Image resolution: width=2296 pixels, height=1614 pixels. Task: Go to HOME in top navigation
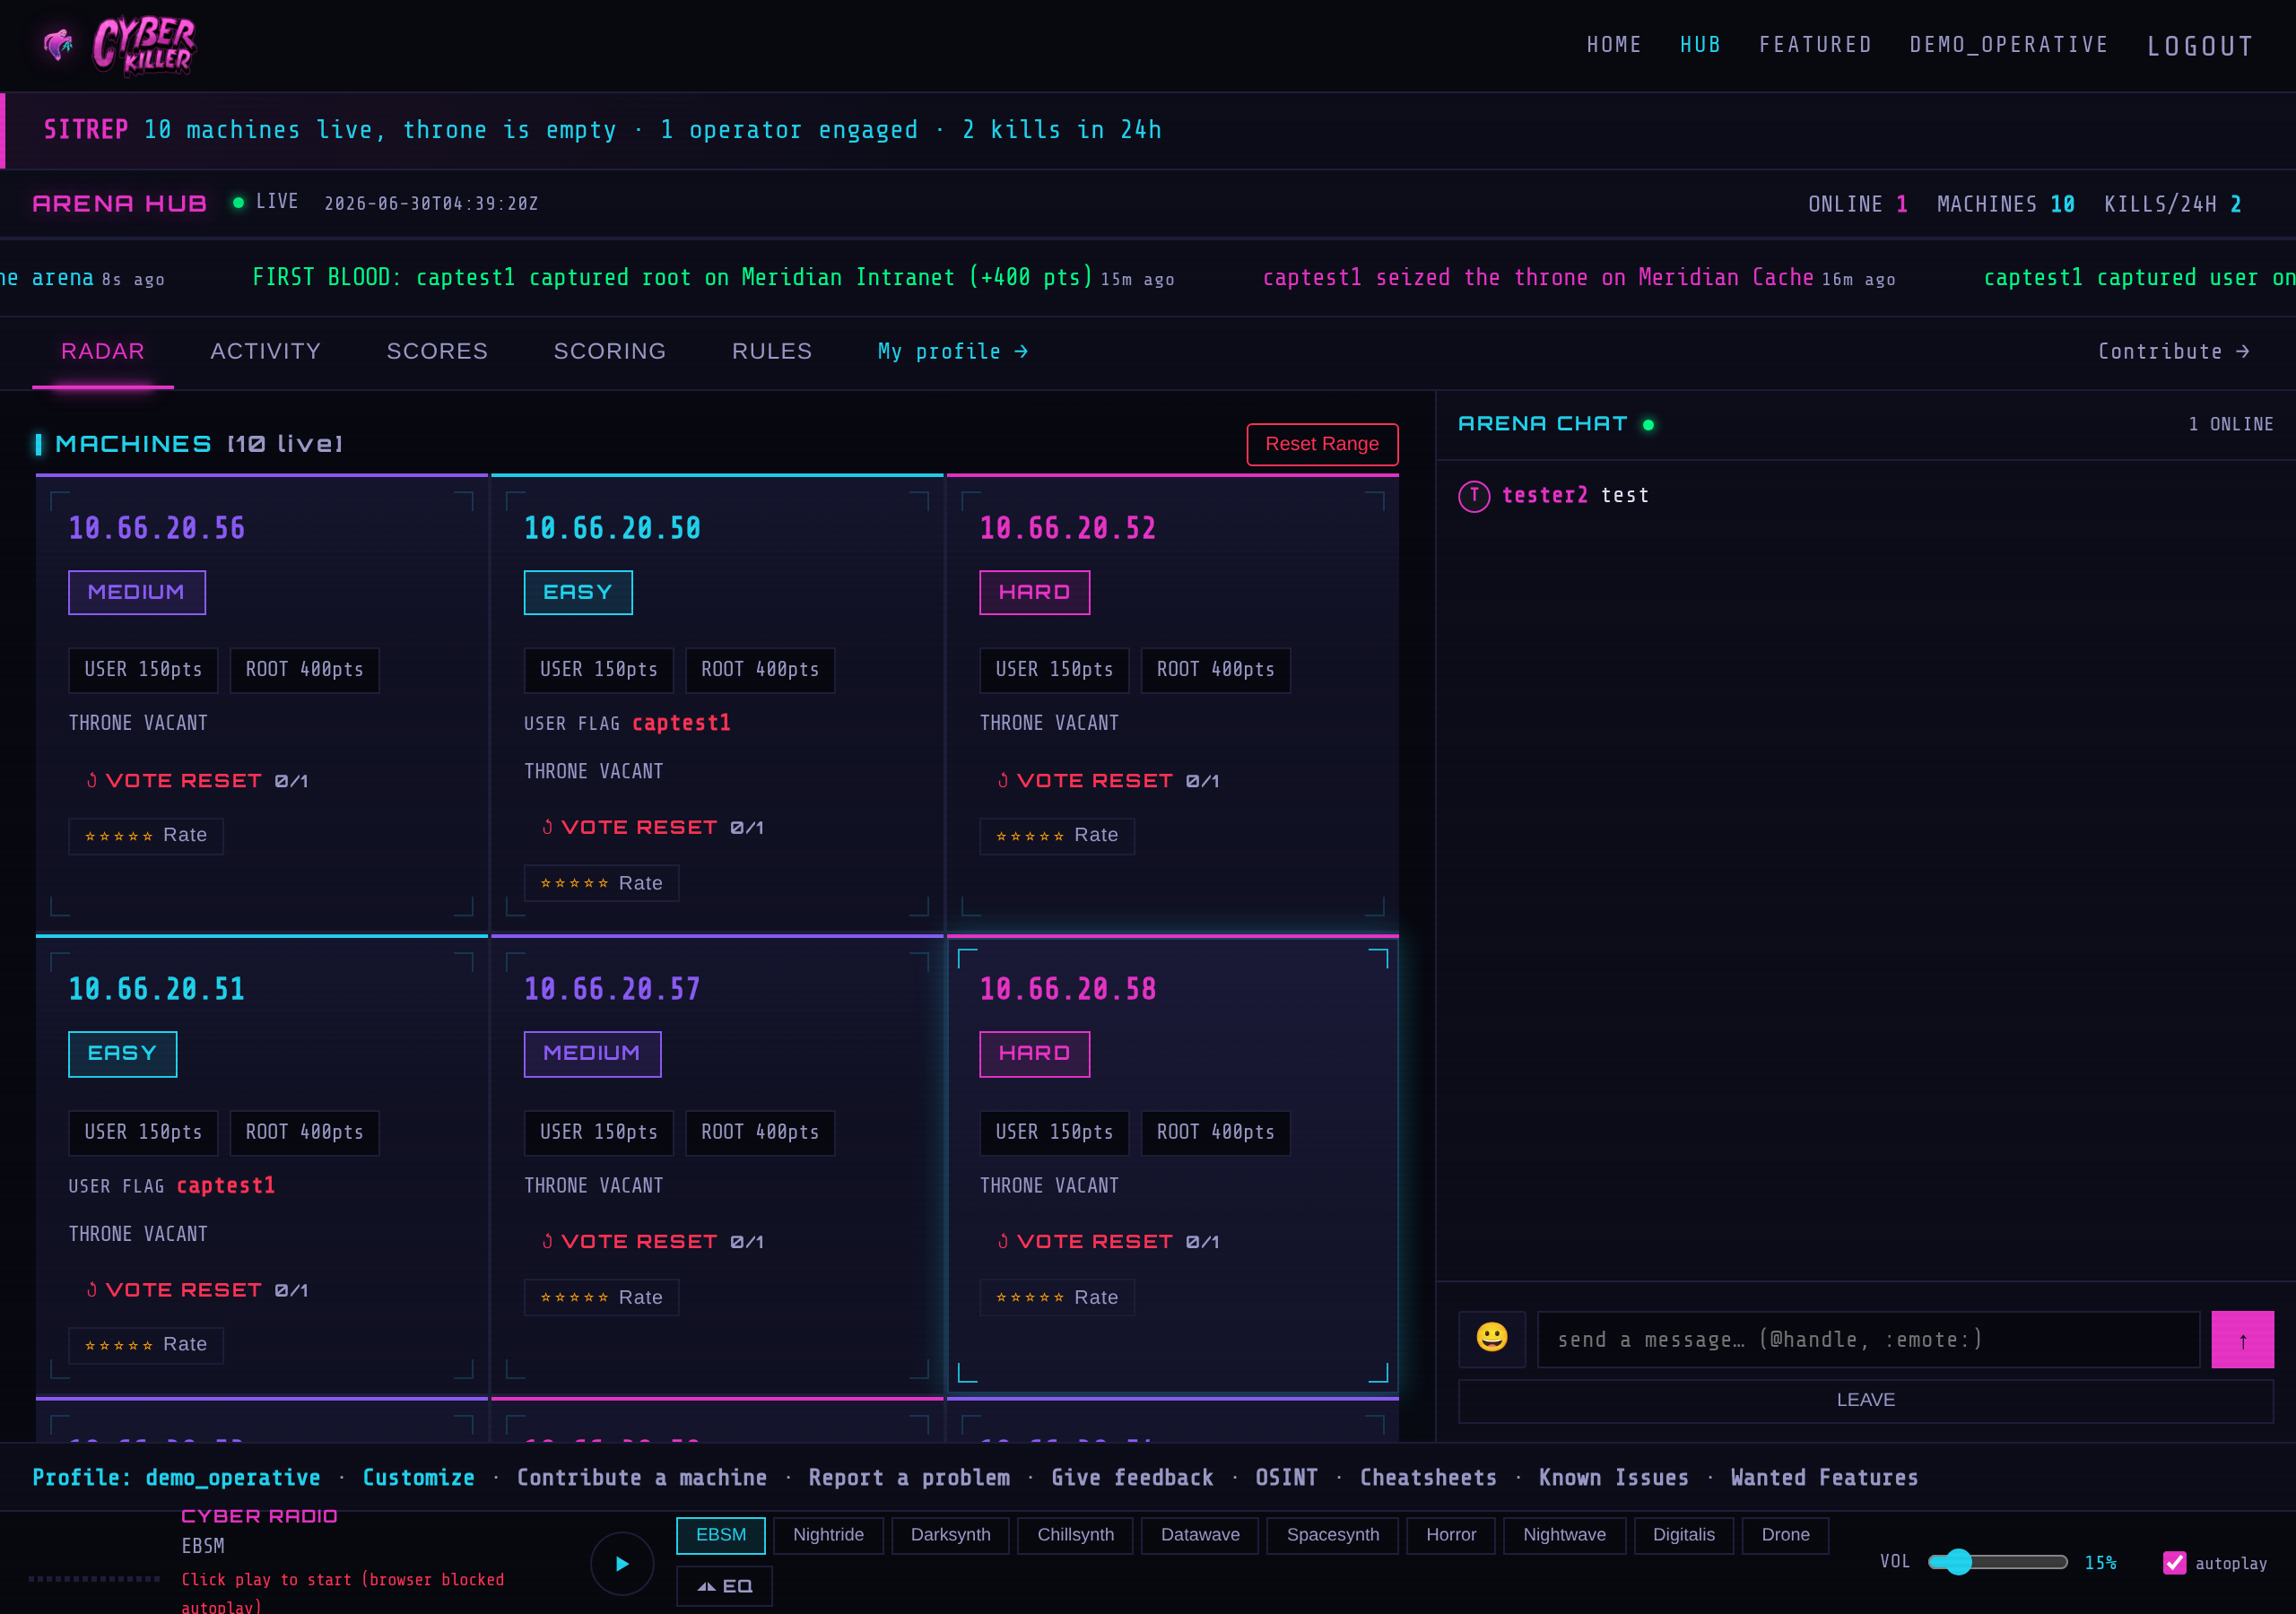[x=1614, y=45]
